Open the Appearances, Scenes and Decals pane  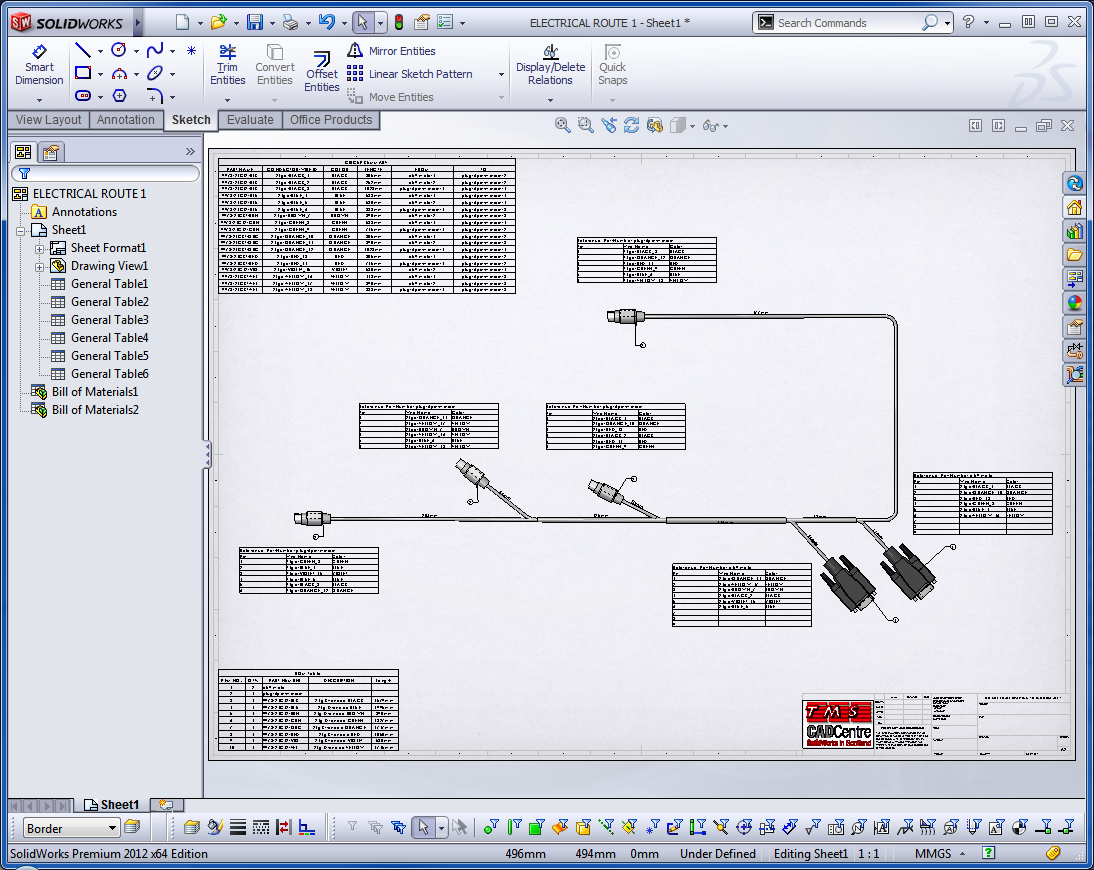pyautogui.click(x=1075, y=303)
